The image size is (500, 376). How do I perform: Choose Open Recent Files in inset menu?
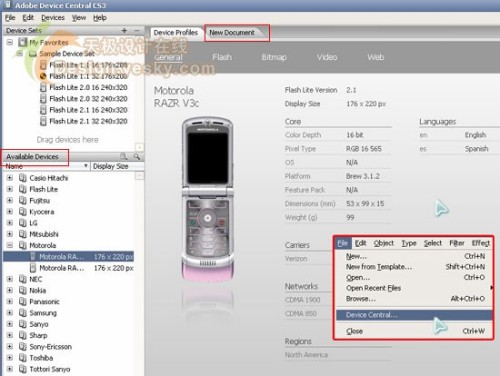tap(414, 288)
